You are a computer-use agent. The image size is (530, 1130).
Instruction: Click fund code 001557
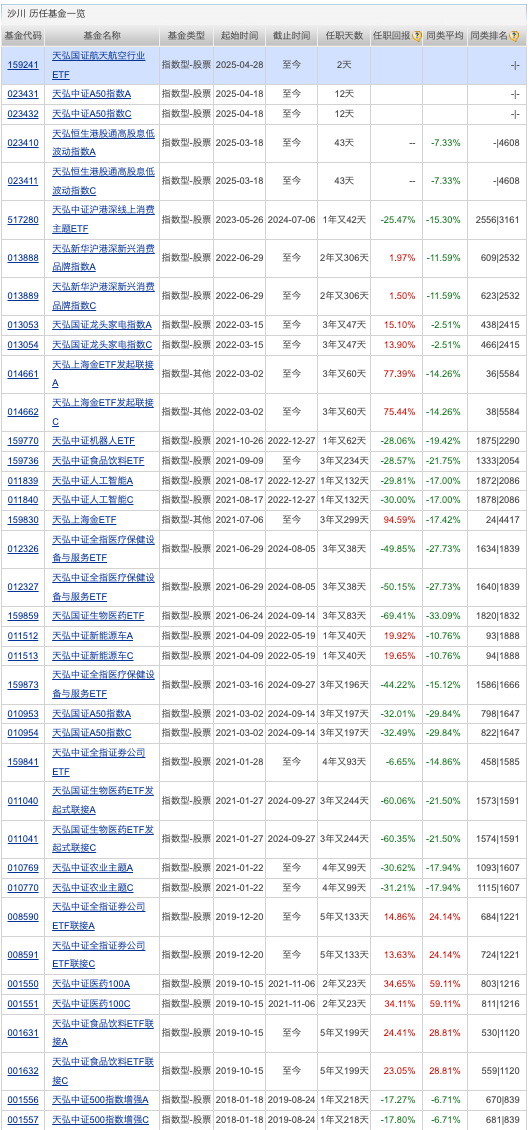(x=22, y=1119)
